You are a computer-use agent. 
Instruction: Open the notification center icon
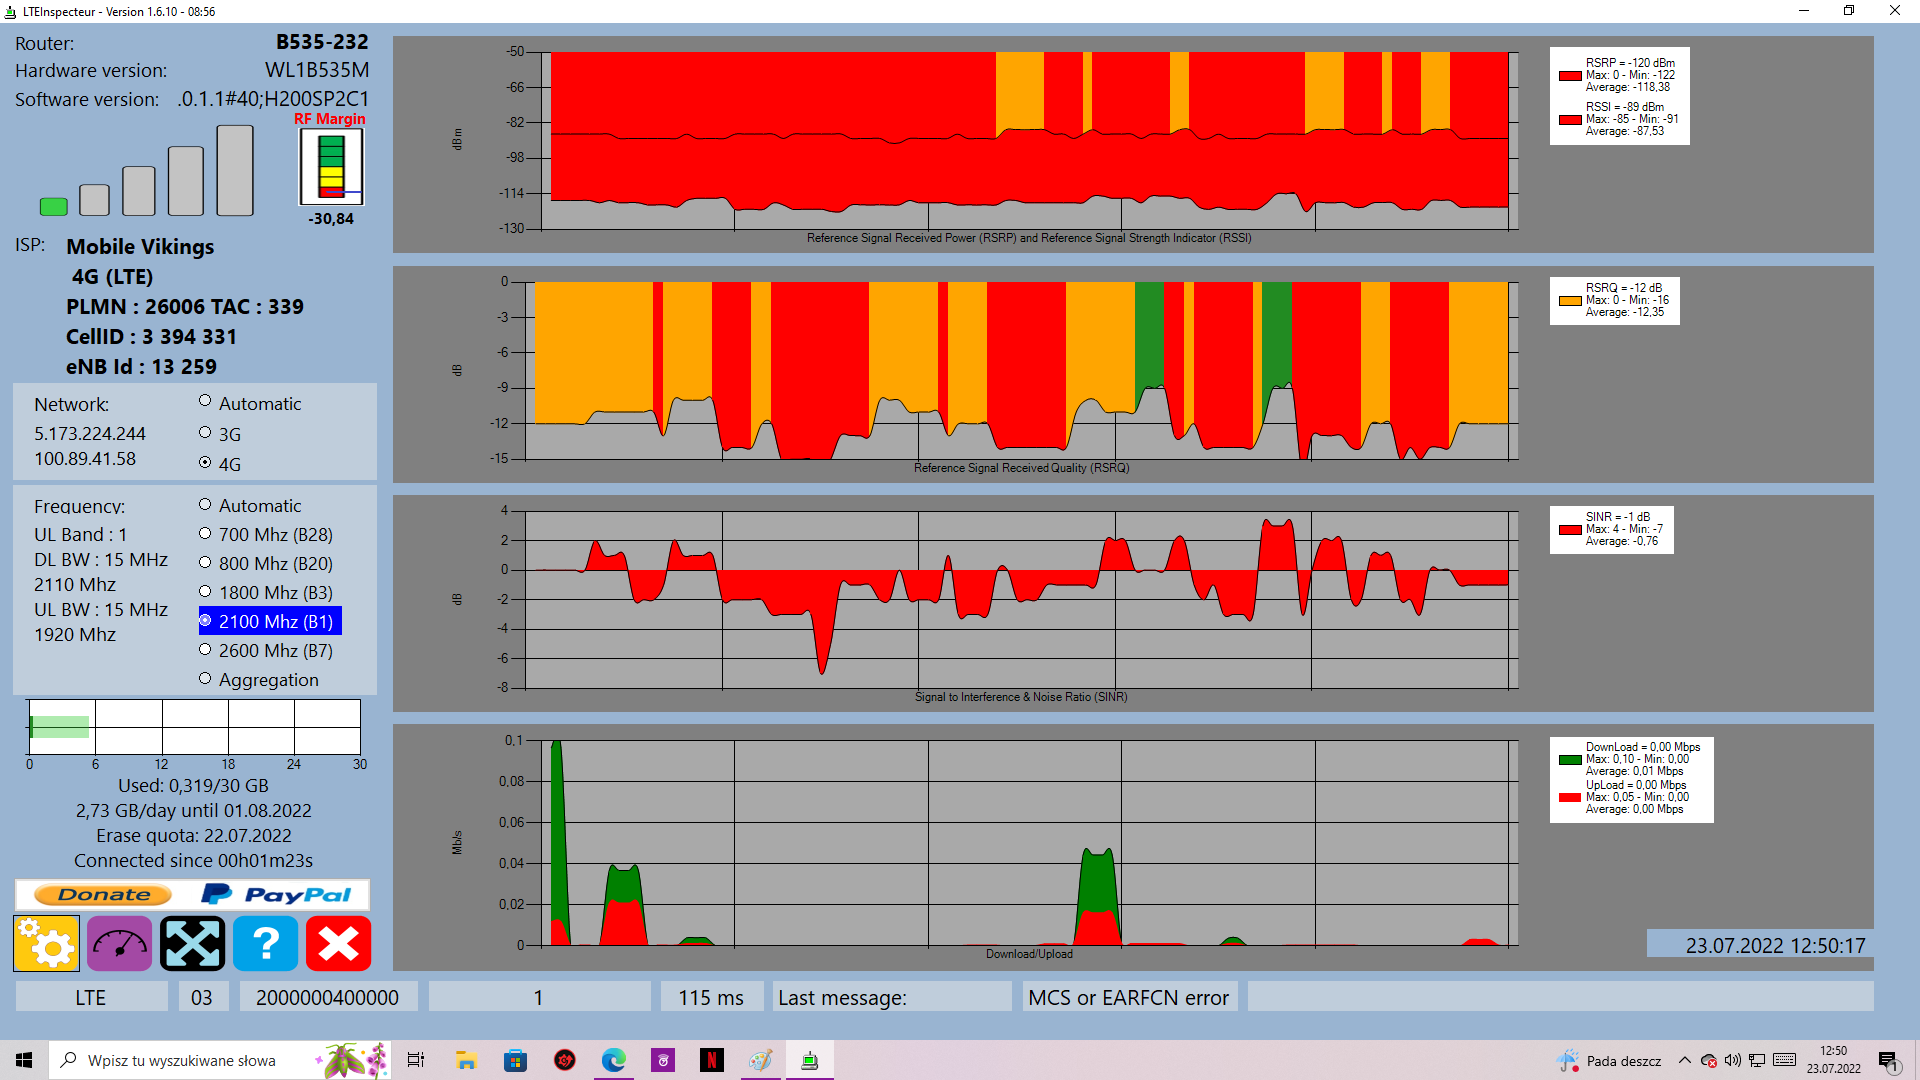(1888, 1060)
